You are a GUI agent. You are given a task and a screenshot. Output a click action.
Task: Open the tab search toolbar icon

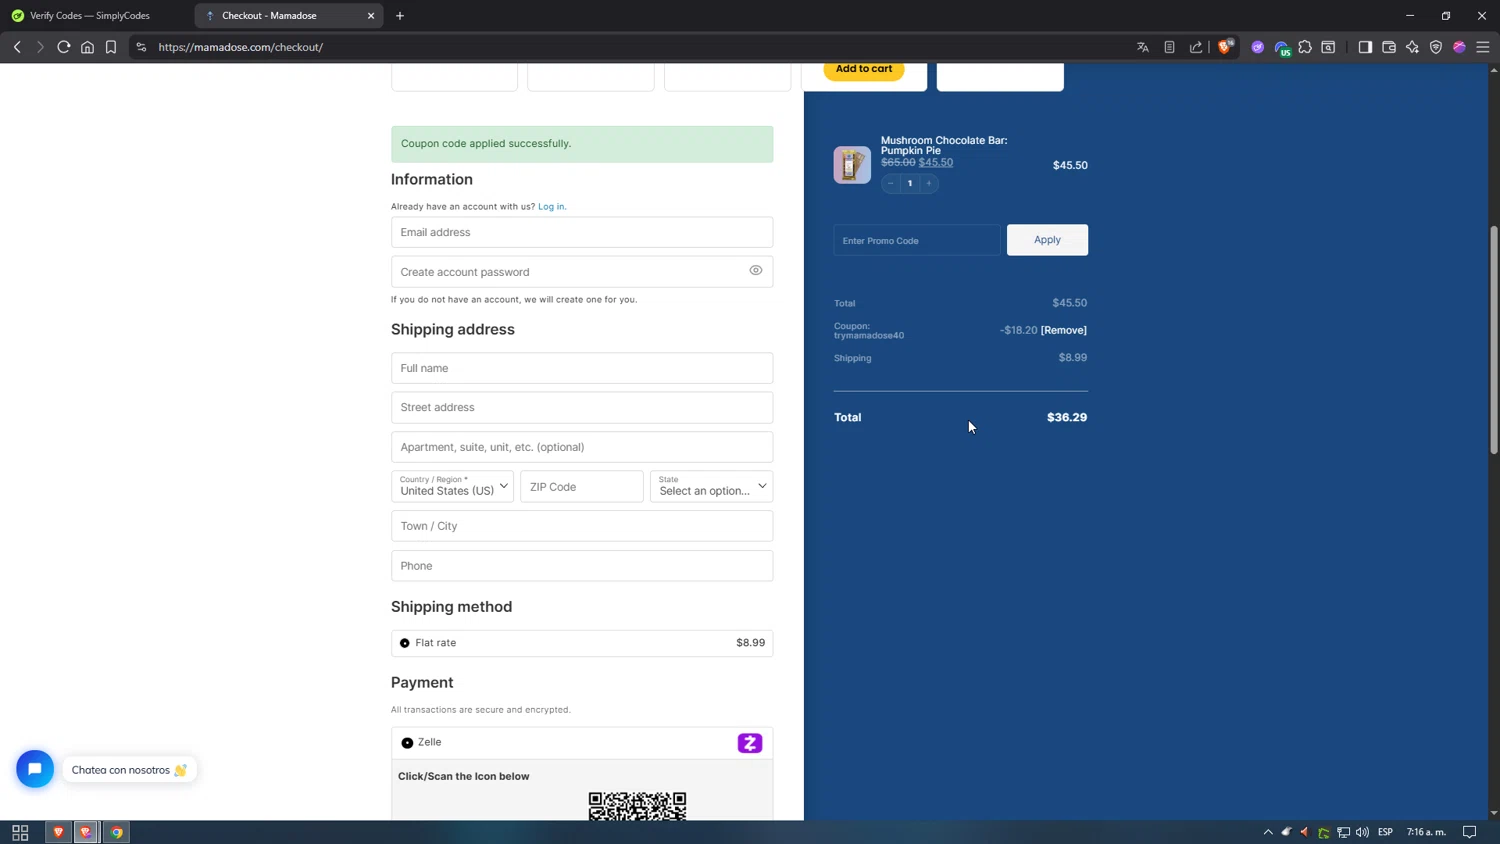point(1328,47)
